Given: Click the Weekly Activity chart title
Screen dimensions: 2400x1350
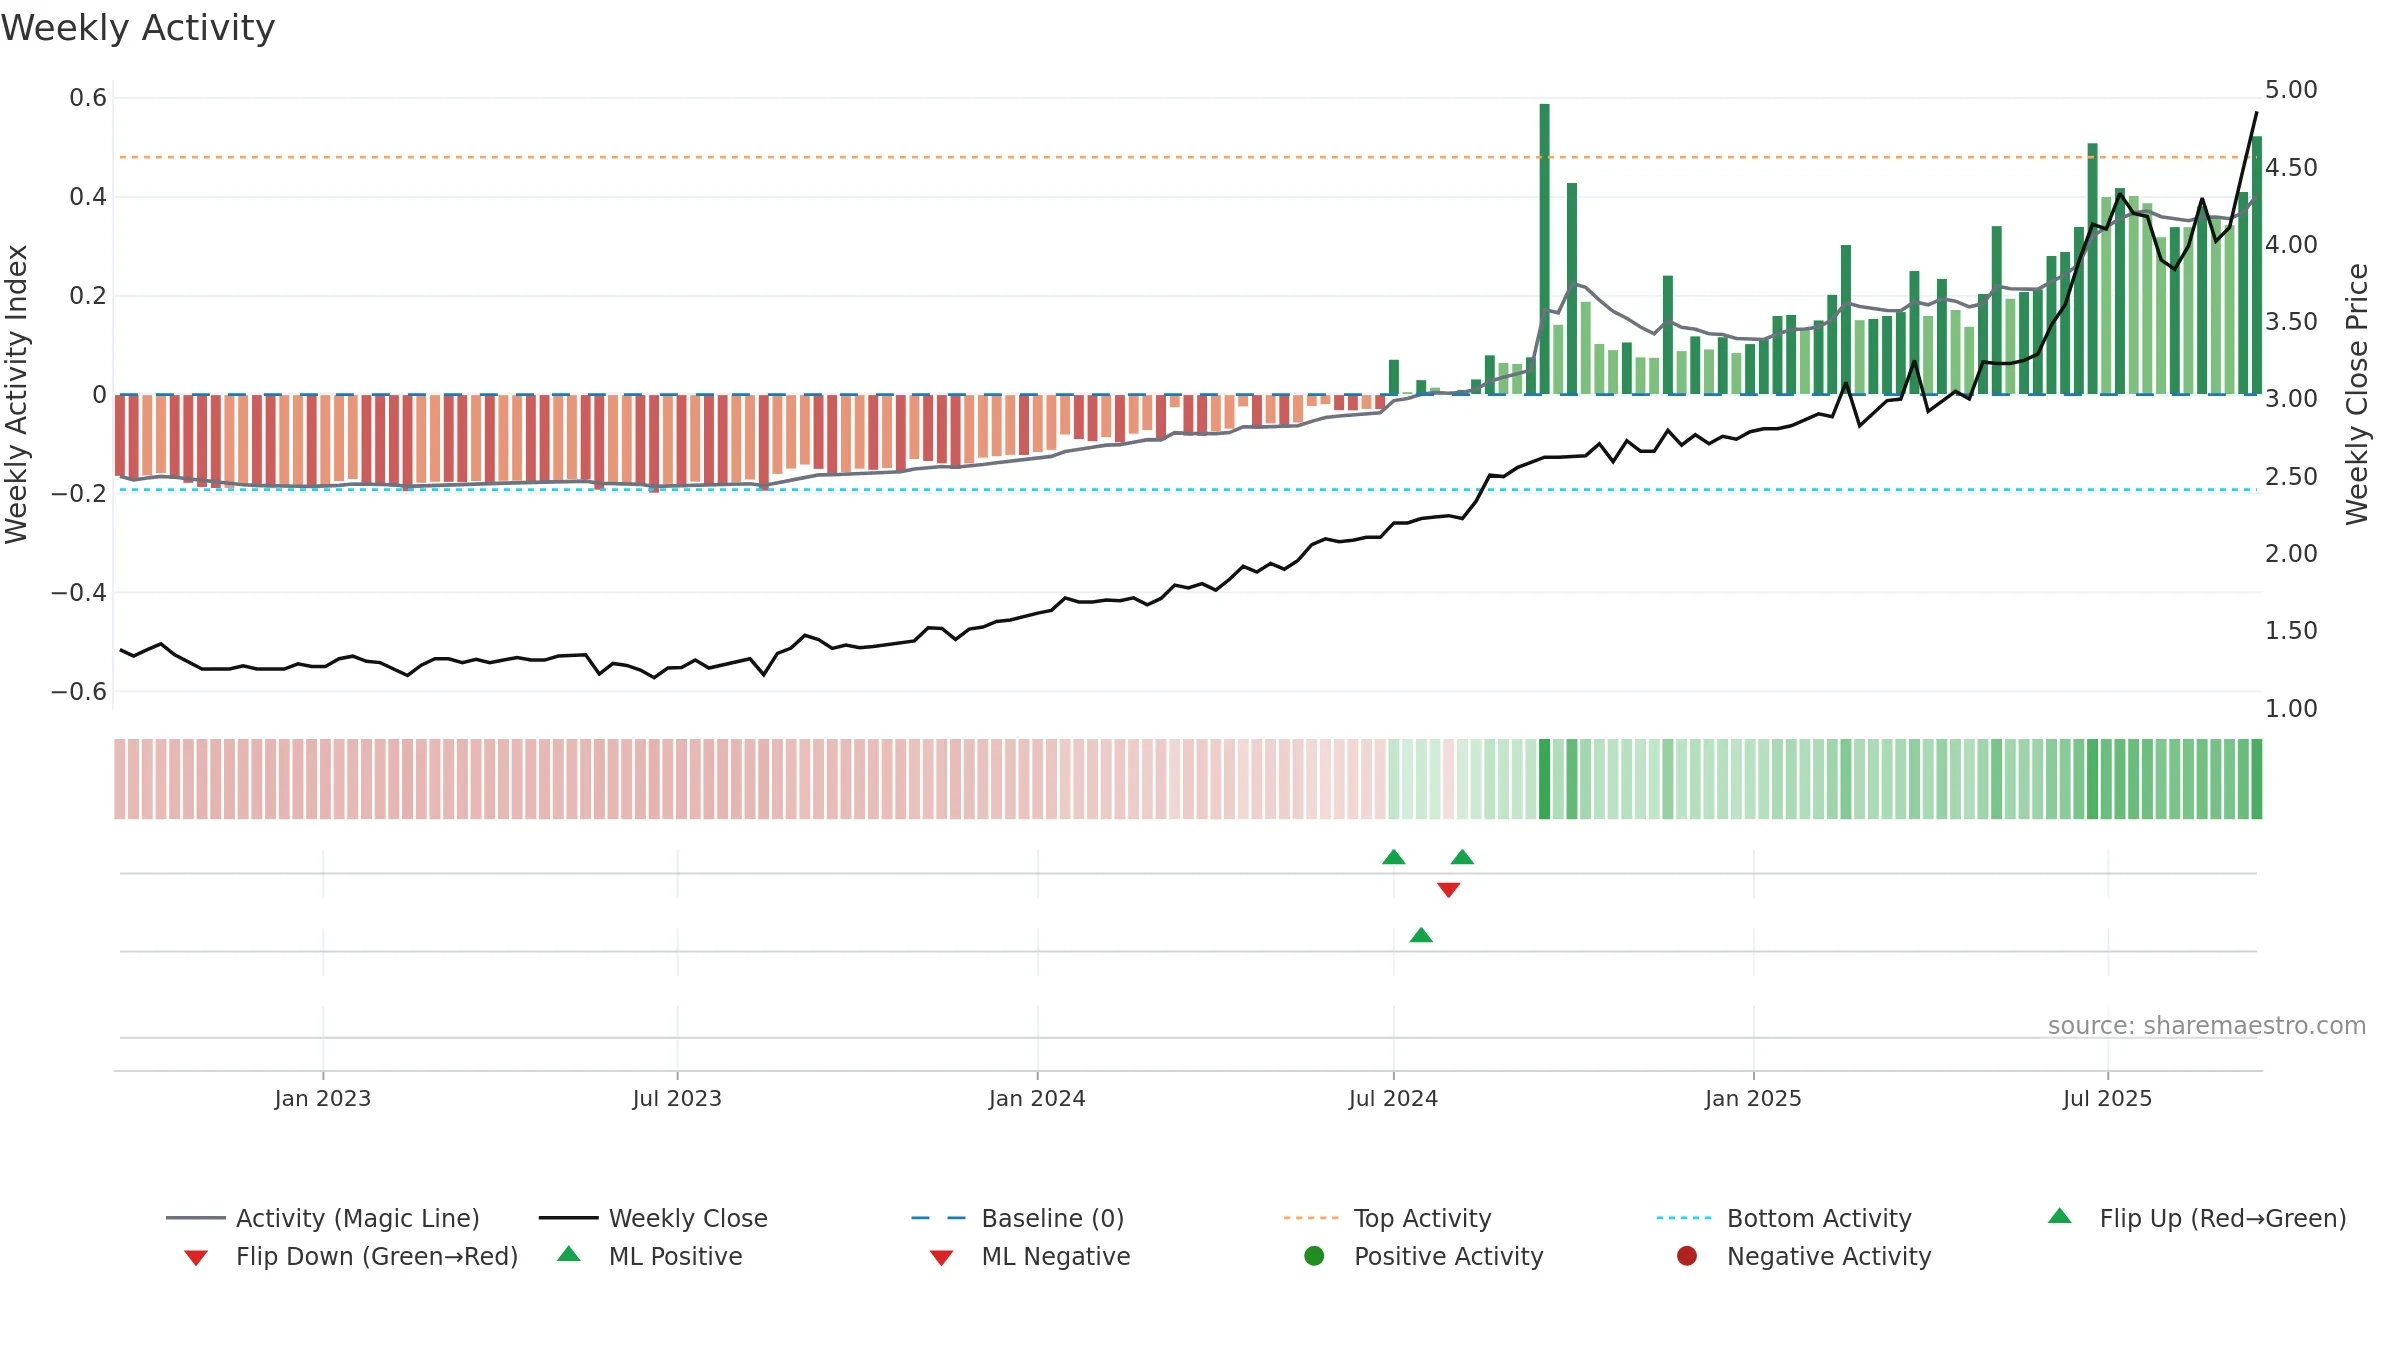Looking at the screenshot, I should pos(138,28).
